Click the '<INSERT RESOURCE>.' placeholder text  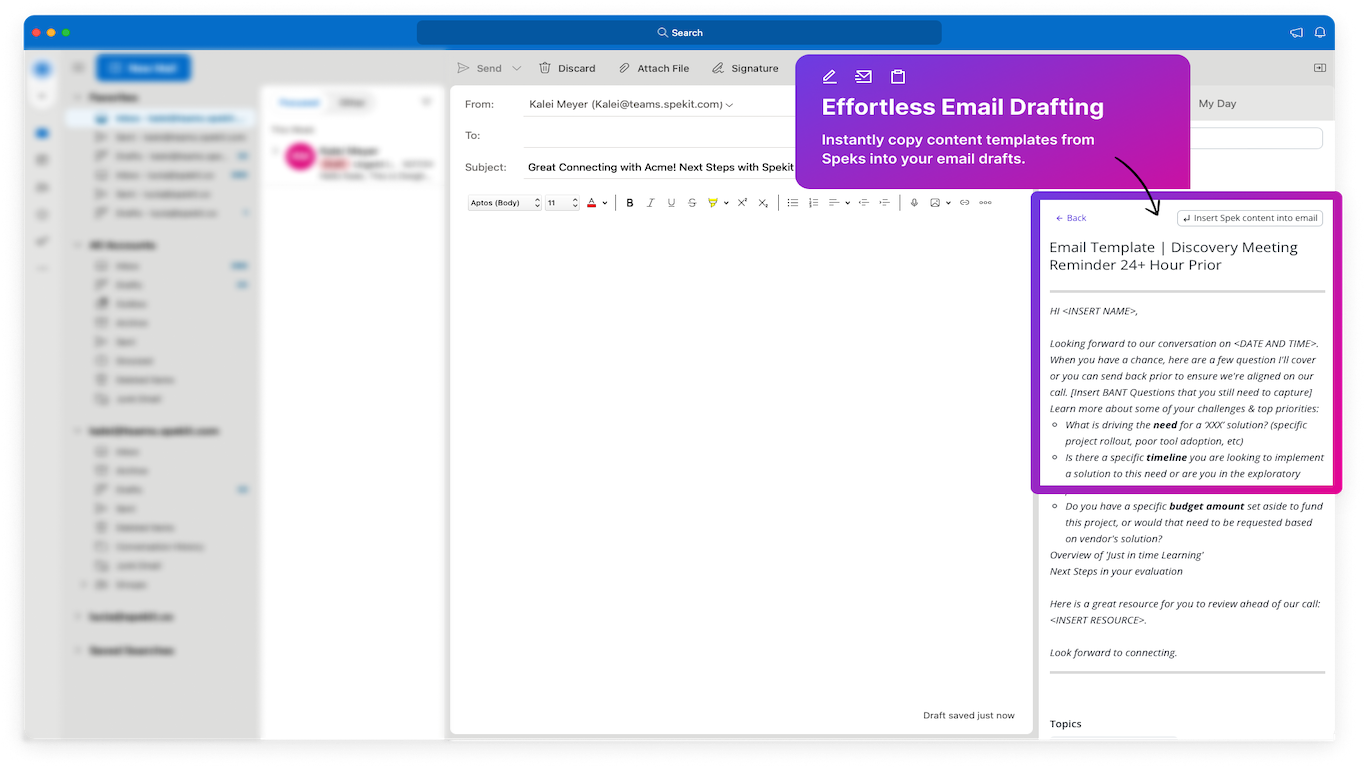[1098, 620]
